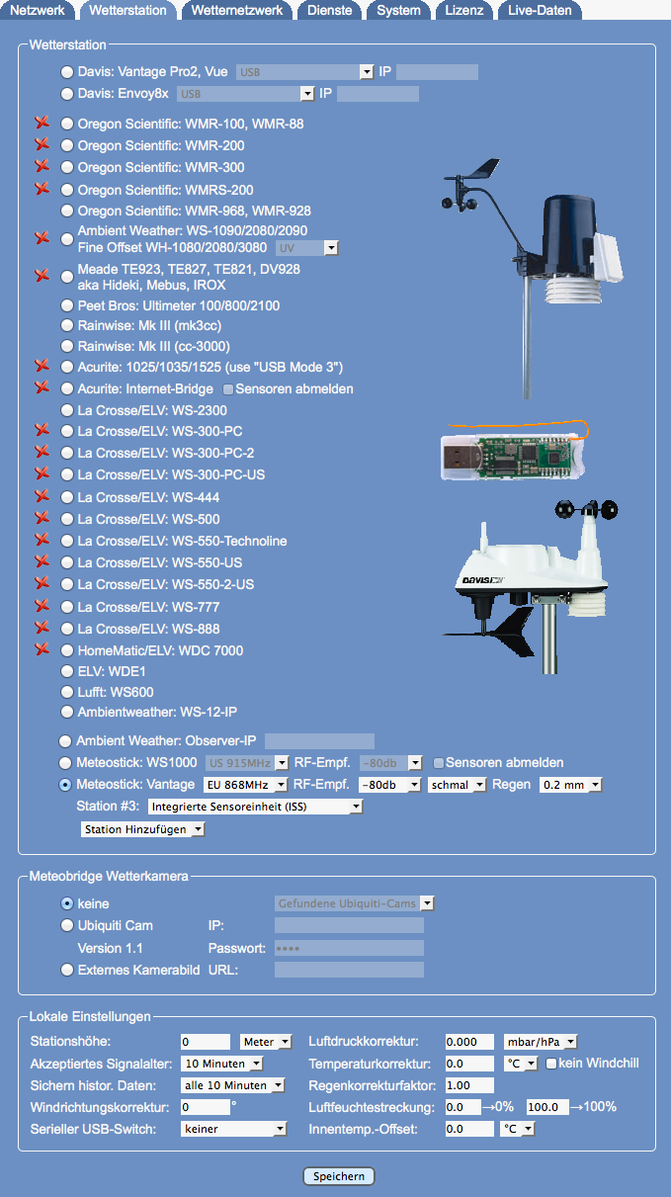Select Ubiquiti Cam radio option
The image size is (671, 1197).
click(x=67, y=925)
